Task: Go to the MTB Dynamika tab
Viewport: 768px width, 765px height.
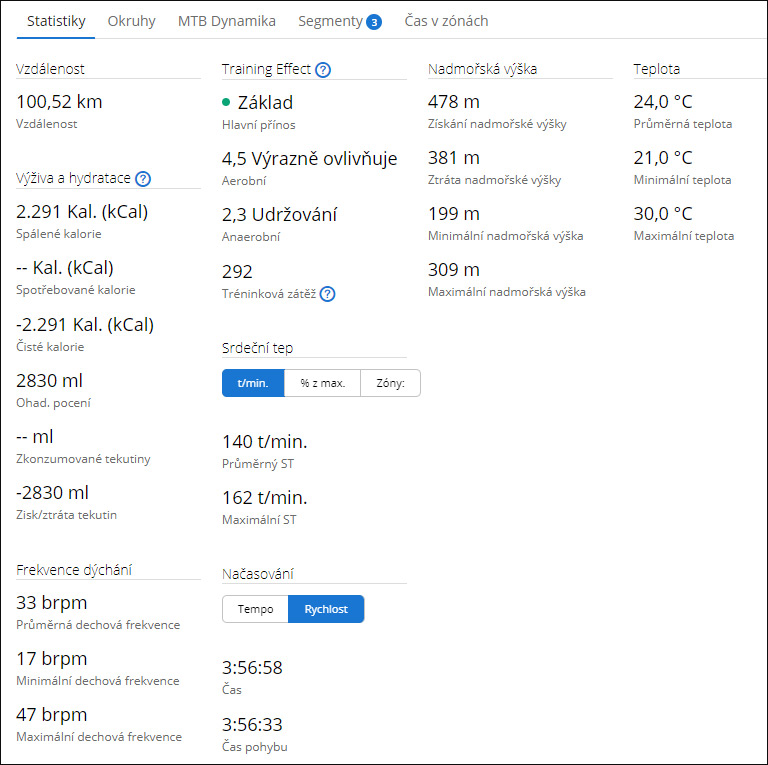Action: click(x=226, y=21)
